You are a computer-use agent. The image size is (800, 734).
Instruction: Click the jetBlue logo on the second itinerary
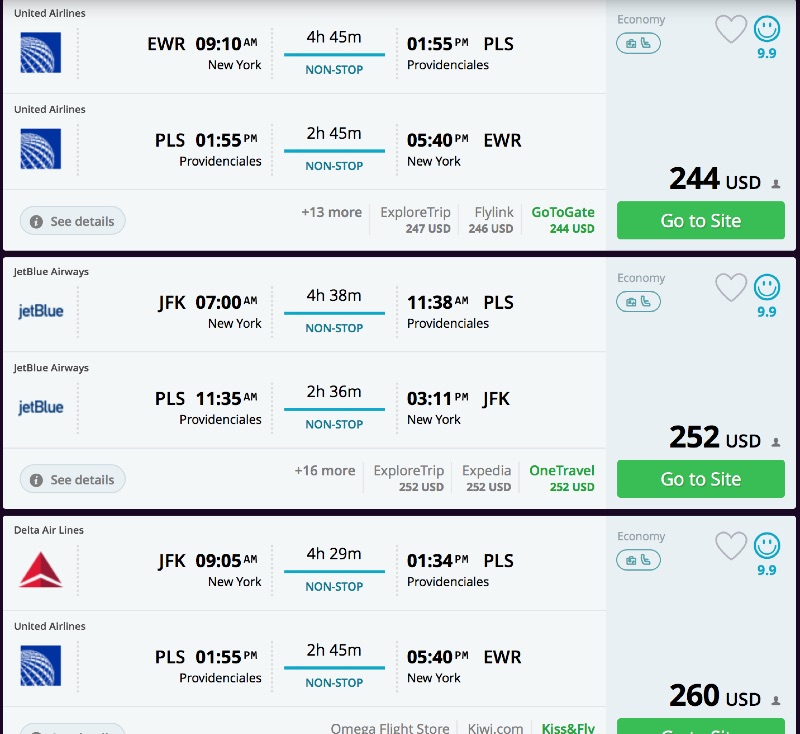[39, 310]
